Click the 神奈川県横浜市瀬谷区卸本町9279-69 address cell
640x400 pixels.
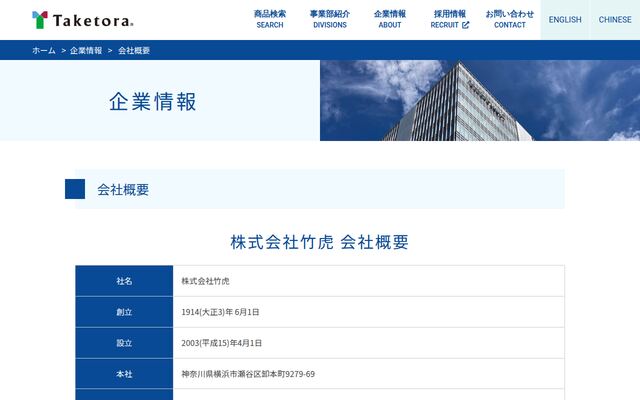[369, 373]
